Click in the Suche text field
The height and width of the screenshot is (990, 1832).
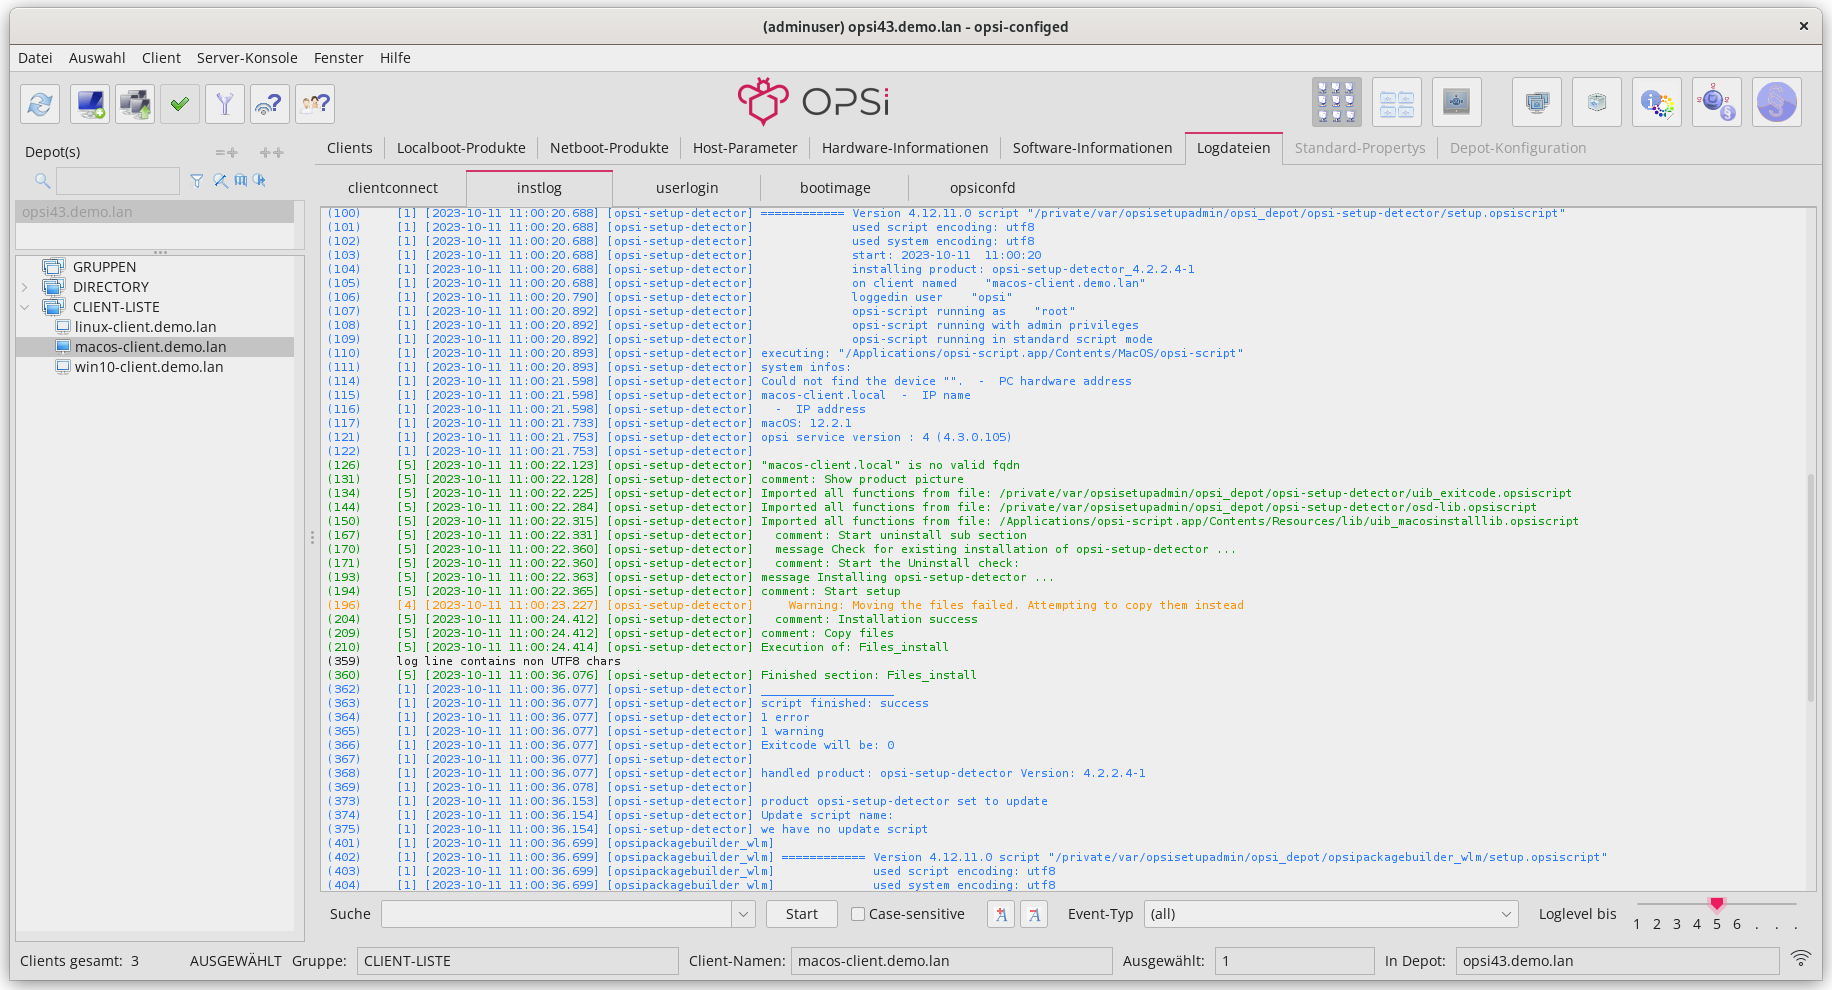[x=557, y=914]
